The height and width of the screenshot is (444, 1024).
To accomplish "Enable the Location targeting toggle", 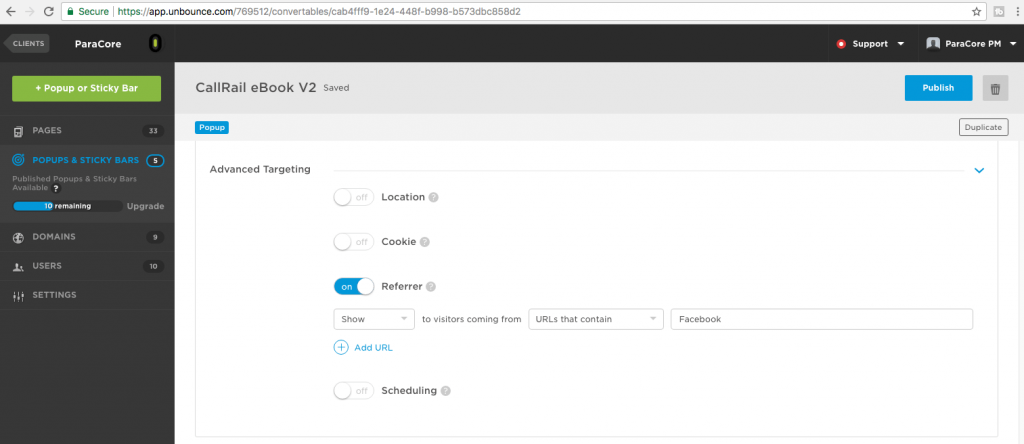I will [354, 197].
